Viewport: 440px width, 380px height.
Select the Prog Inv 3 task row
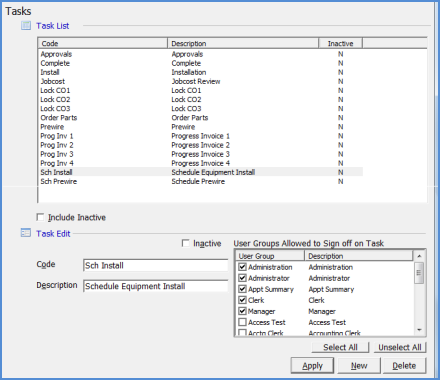(x=201, y=154)
